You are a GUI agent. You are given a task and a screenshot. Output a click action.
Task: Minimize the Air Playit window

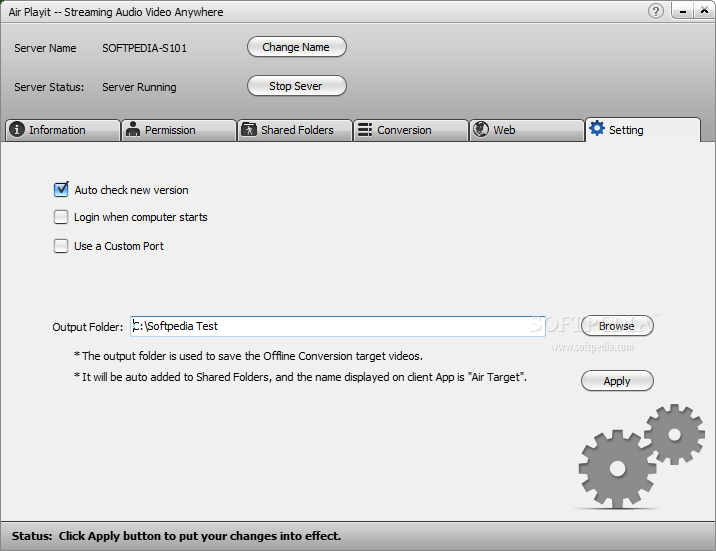click(x=683, y=11)
